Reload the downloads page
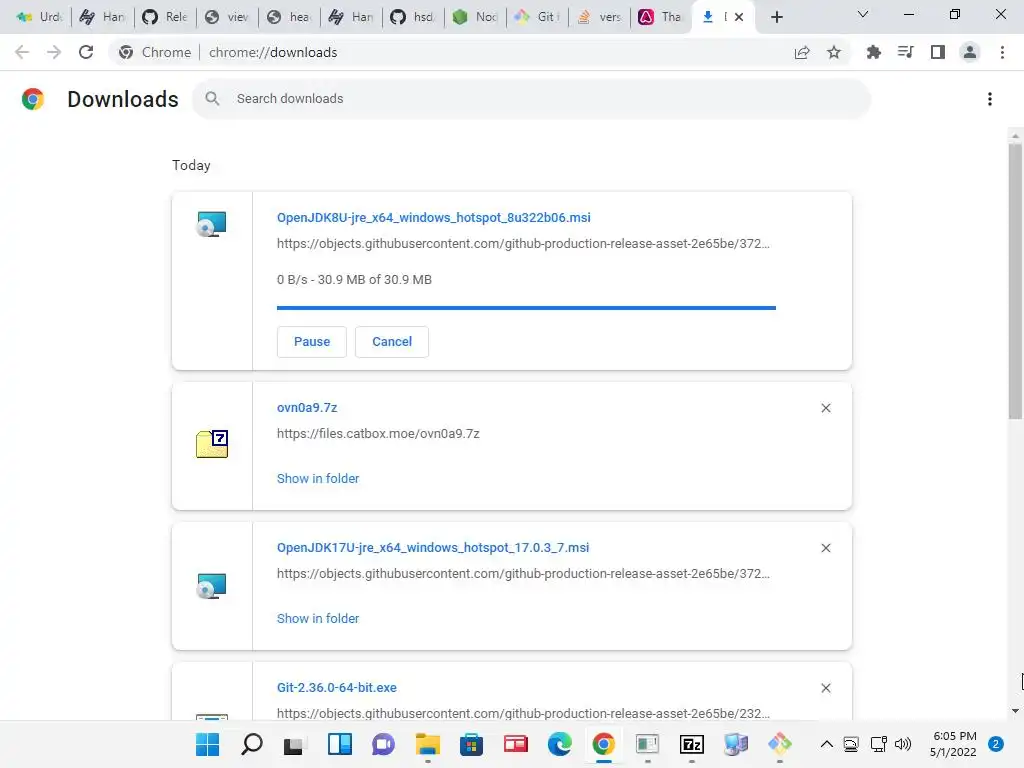Image resolution: width=1024 pixels, height=768 pixels. point(86,52)
